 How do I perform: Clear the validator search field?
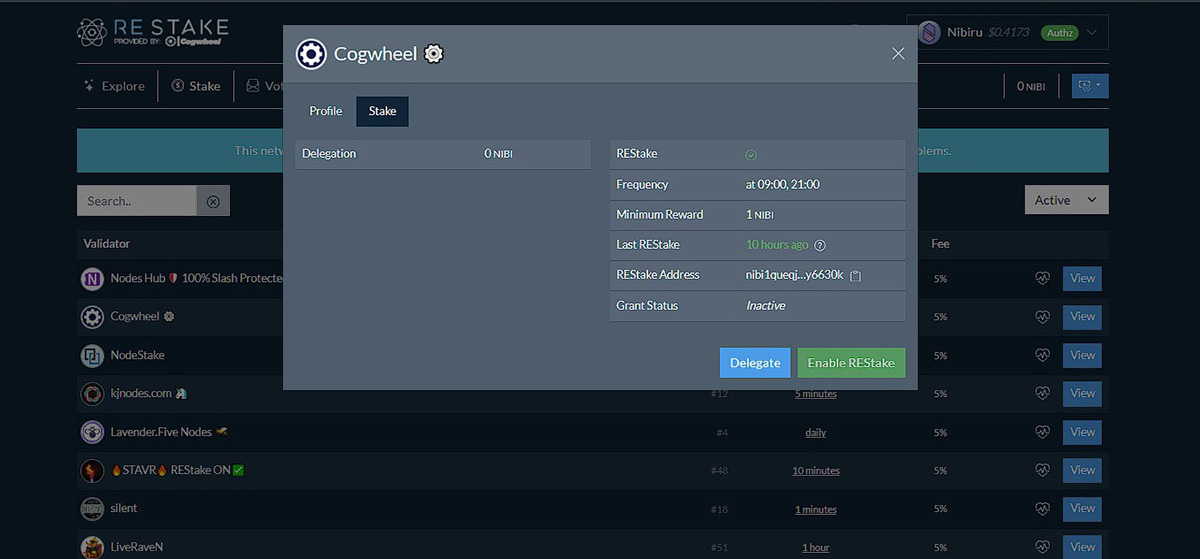tap(213, 201)
